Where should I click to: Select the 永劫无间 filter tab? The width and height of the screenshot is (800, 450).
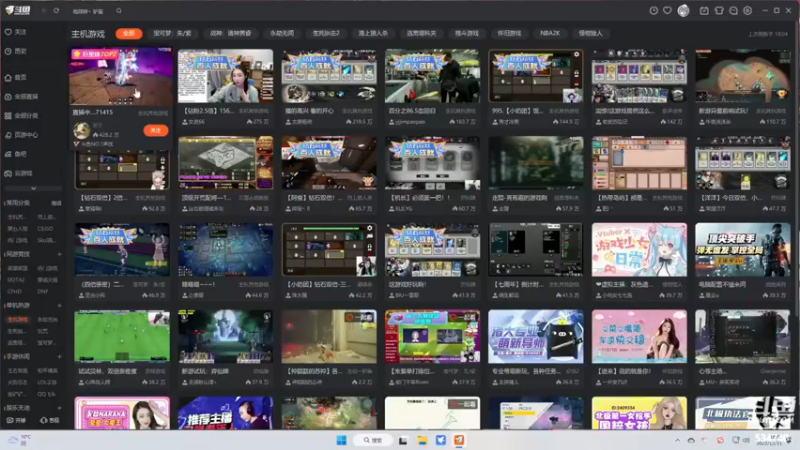pos(282,33)
